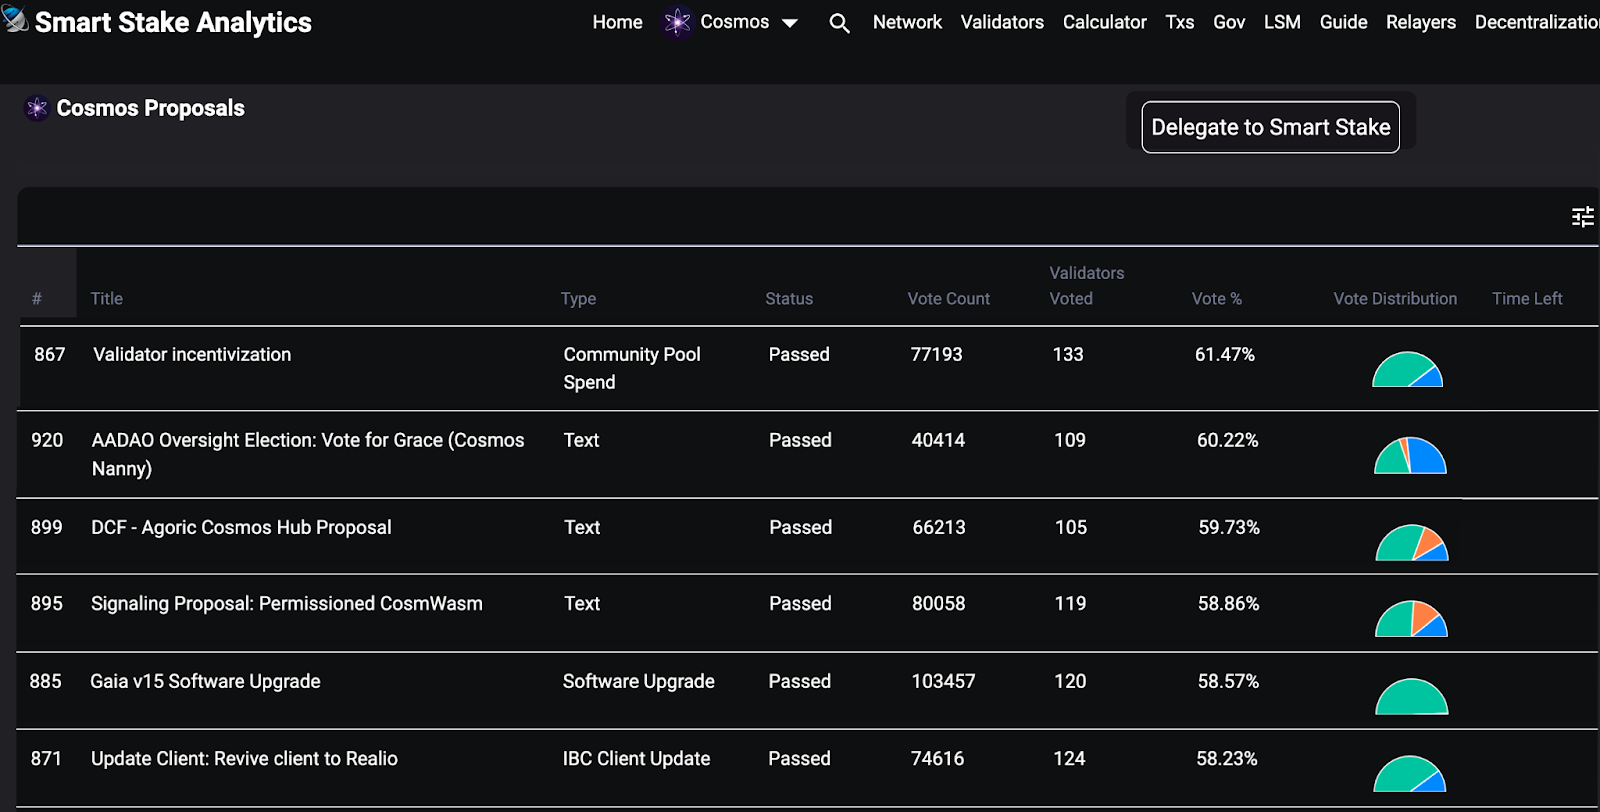1600x812 pixels.
Task: Click vote count 103457
Action: [x=943, y=681]
